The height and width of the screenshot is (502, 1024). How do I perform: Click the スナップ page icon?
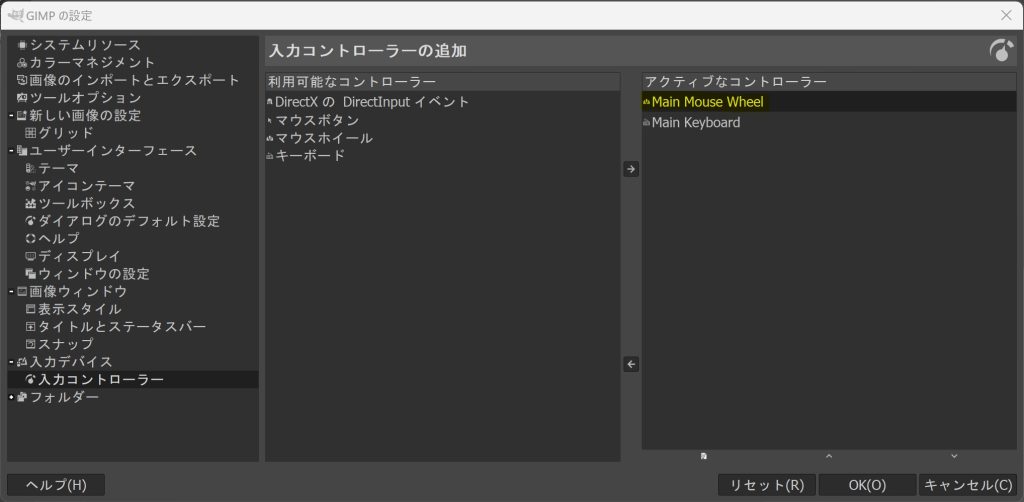pyautogui.click(x=31, y=344)
